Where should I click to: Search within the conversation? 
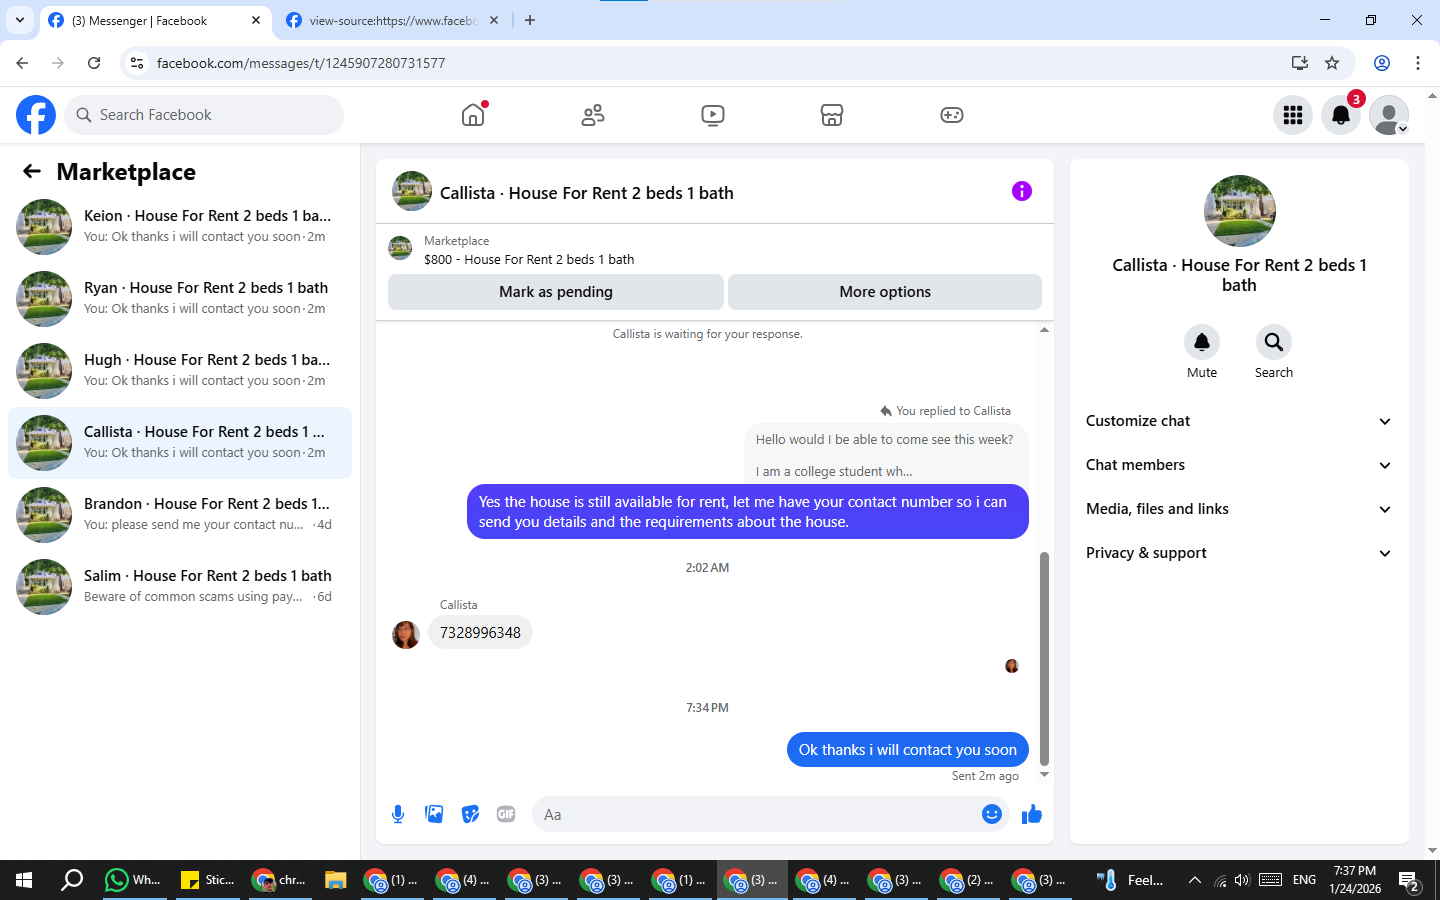coord(1274,342)
